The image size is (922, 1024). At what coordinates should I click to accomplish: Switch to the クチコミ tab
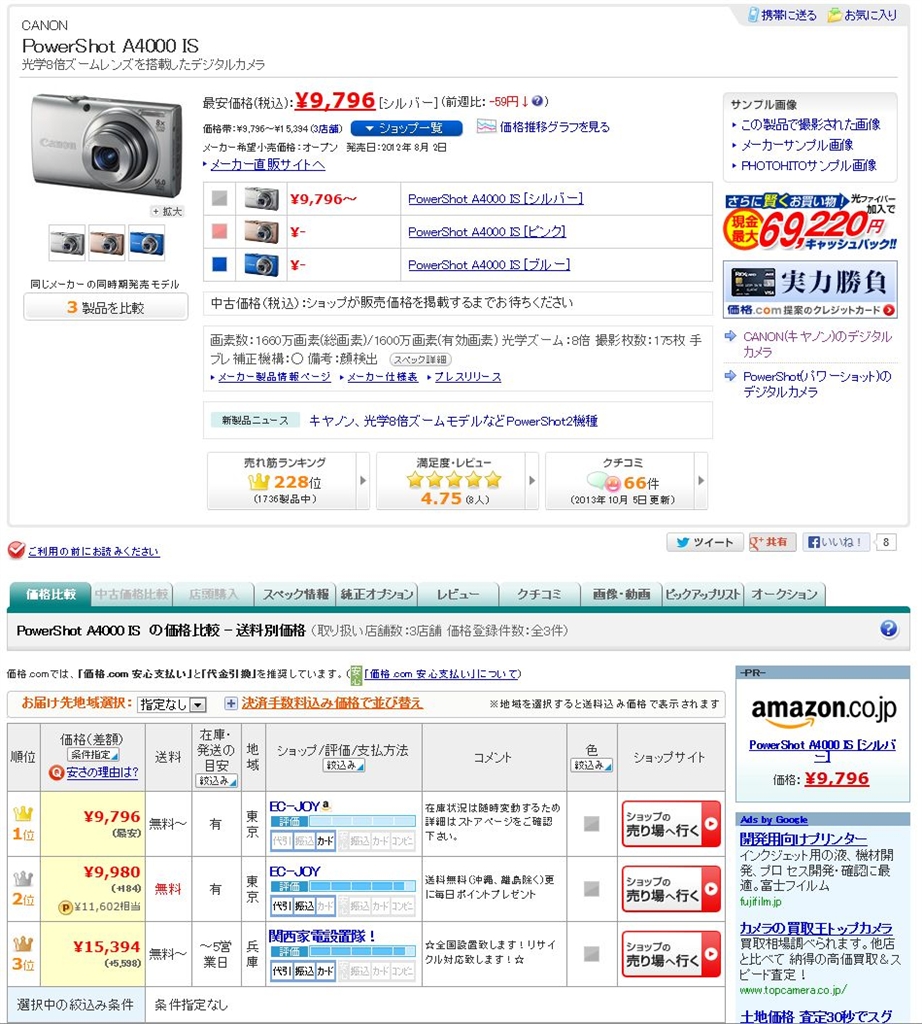(x=539, y=594)
